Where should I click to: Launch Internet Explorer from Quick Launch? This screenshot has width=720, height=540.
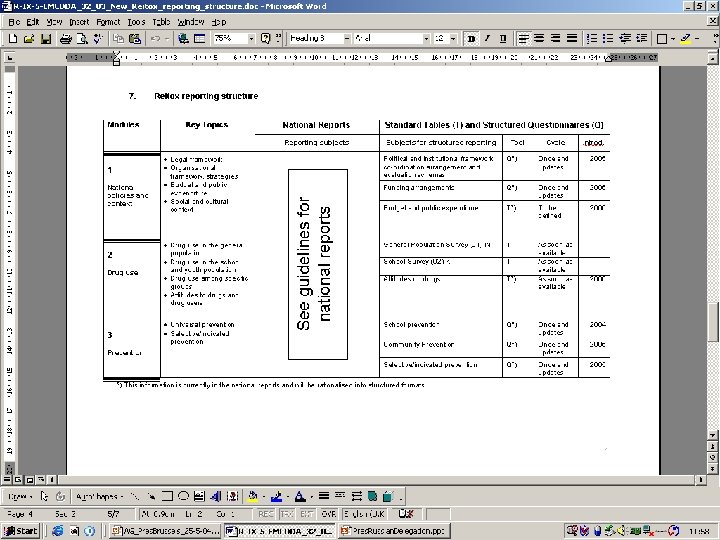pyautogui.click(x=58, y=531)
